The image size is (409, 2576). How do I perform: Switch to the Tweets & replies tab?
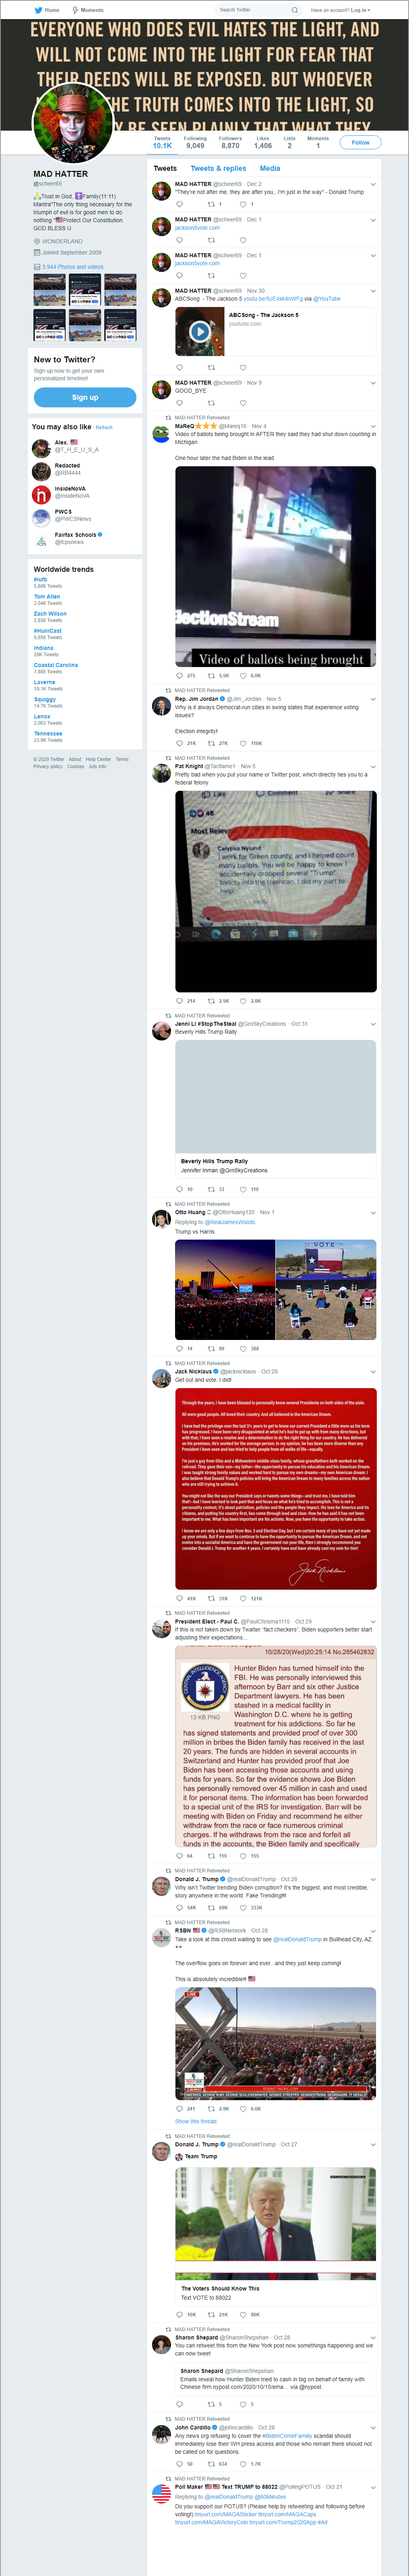pyautogui.click(x=218, y=168)
